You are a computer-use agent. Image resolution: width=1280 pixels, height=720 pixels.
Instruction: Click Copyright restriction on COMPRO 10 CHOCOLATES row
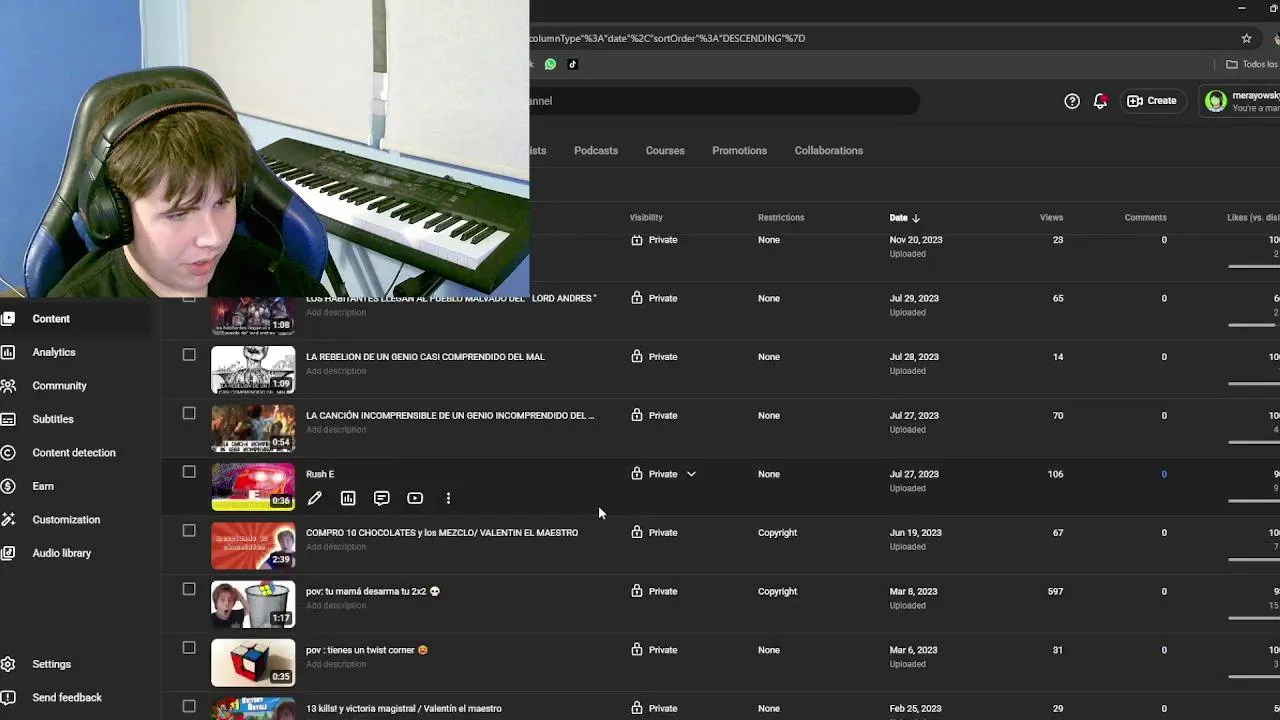777,533
